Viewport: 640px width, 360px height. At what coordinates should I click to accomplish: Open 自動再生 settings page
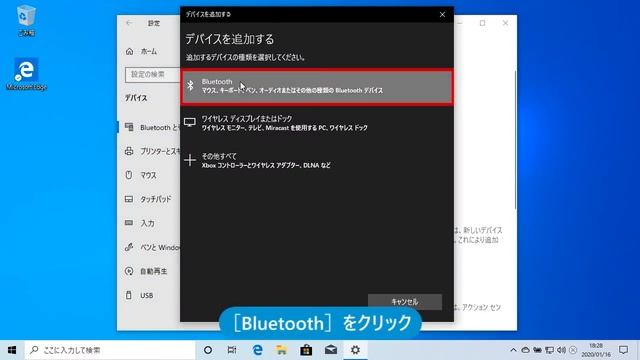point(149,271)
